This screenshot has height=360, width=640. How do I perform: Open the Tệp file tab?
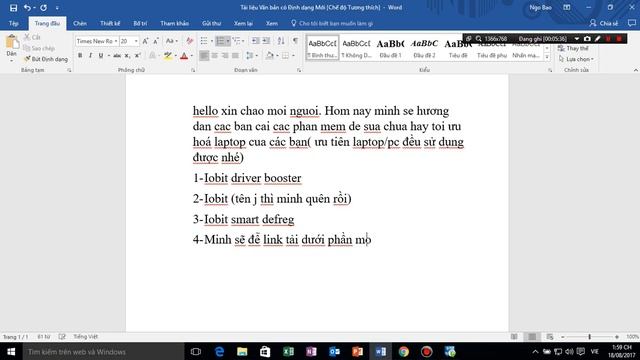pyautogui.click(x=13, y=23)
